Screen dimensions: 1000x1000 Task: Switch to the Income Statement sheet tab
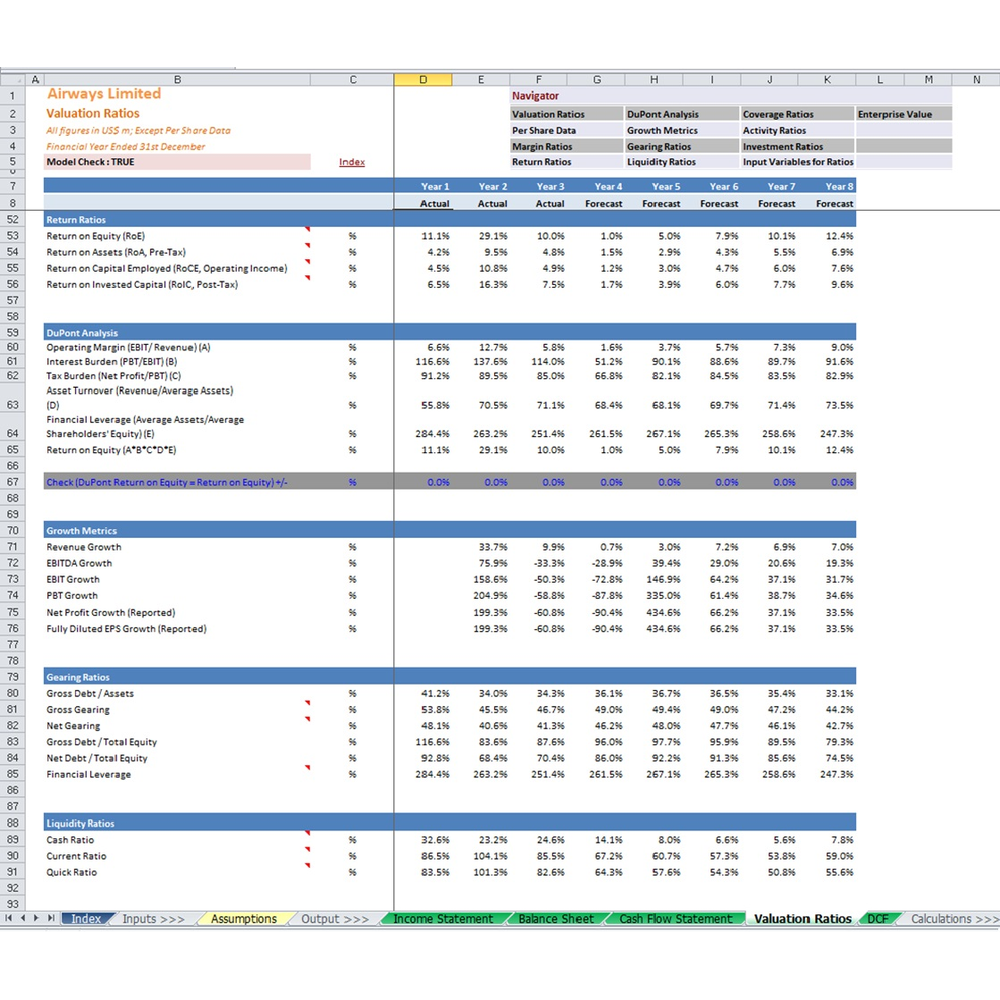pyautogui.click(x=443, y=918)
